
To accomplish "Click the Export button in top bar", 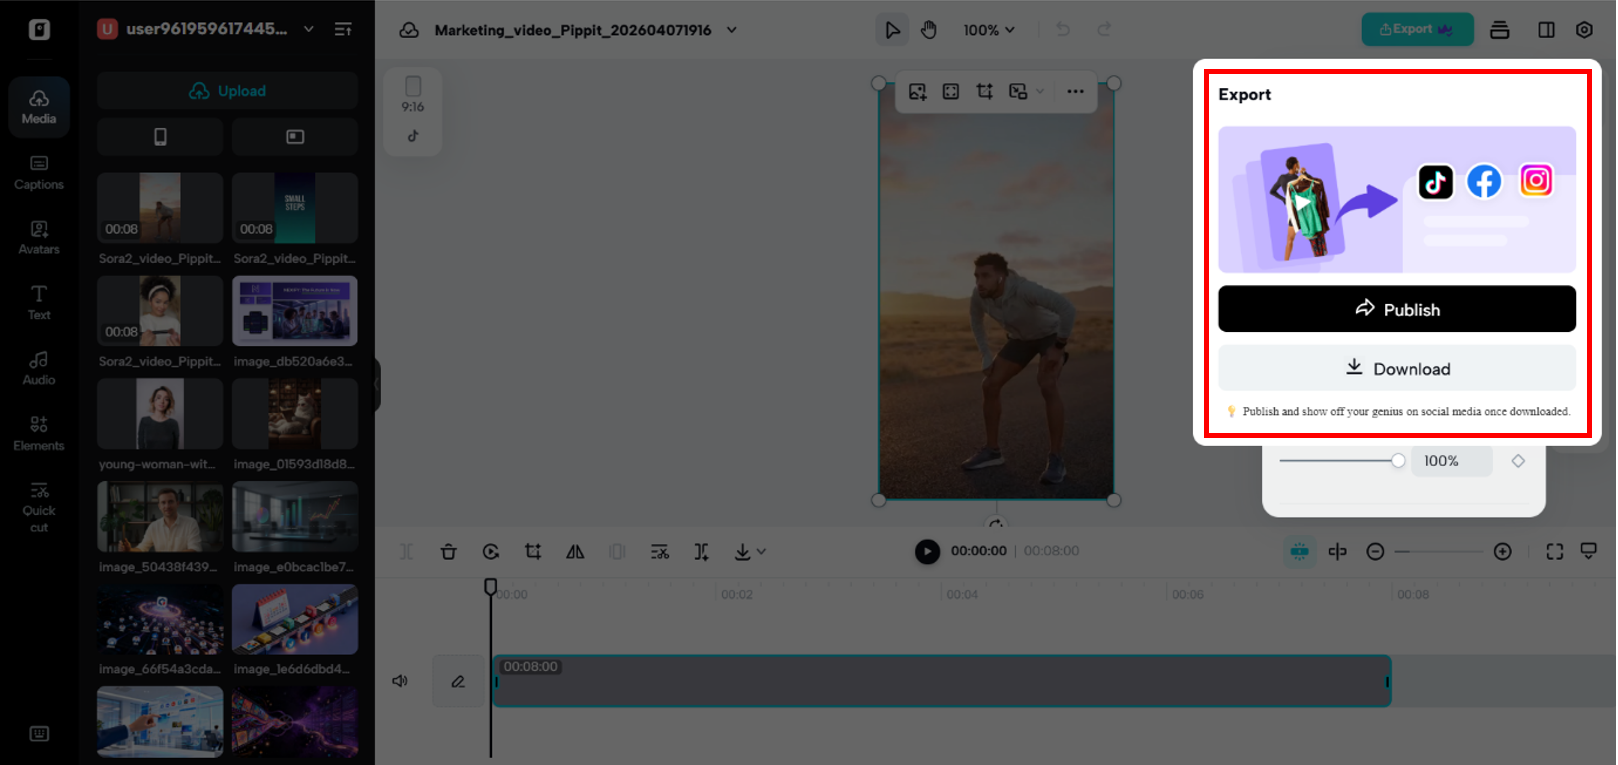I will [1417, 29].
